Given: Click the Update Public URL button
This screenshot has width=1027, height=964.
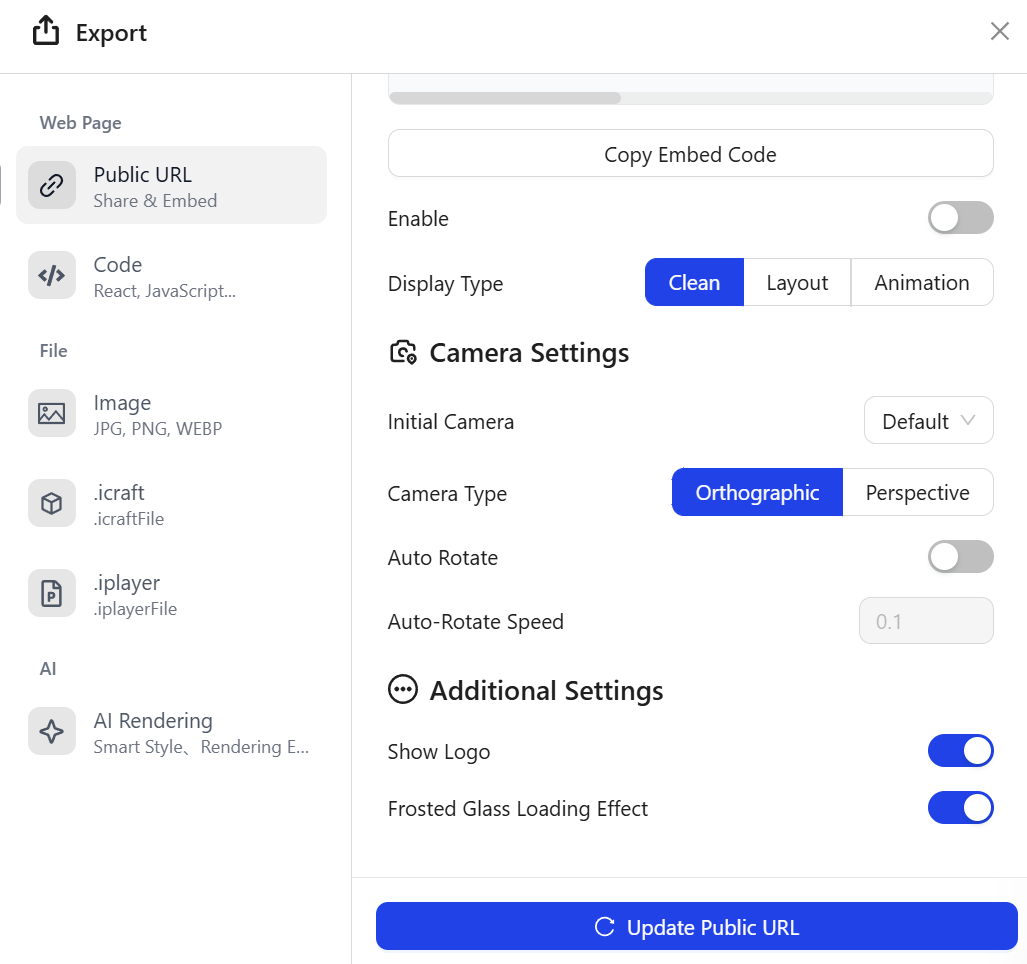Looking at the screenshot, I should pyautogui.click(x=696, y=927).
